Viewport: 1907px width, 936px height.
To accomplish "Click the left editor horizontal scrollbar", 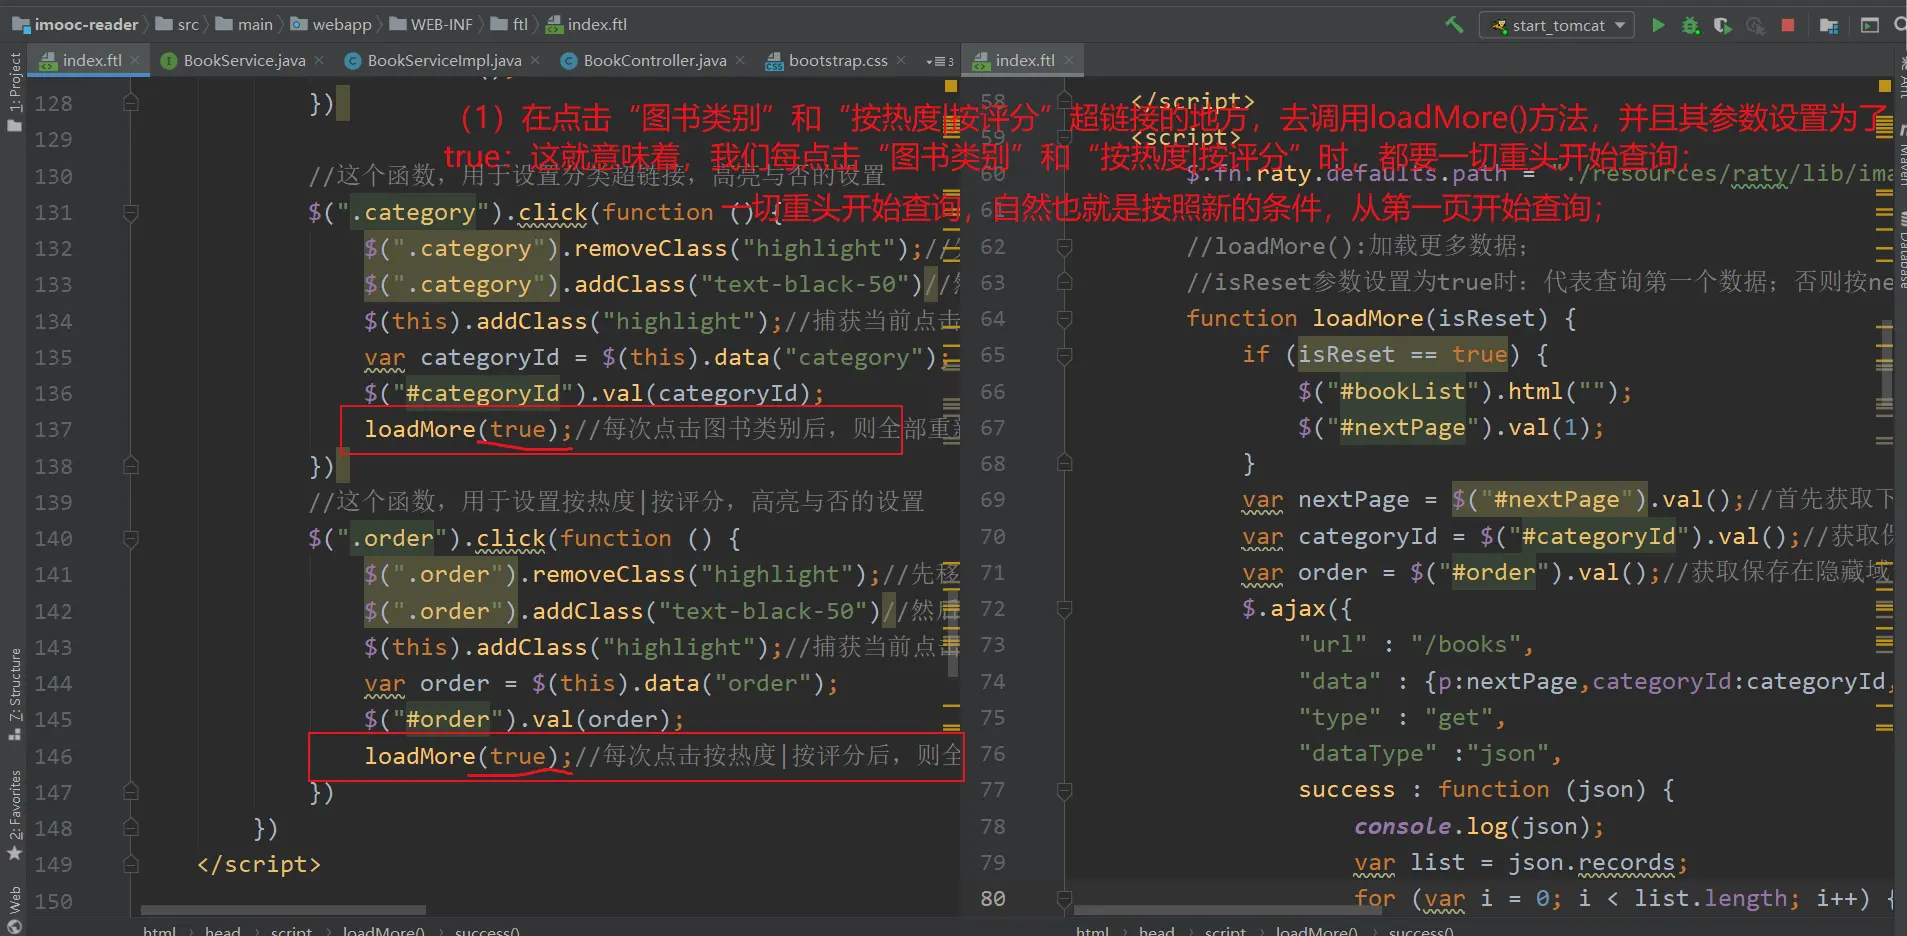I will (283, 910).
